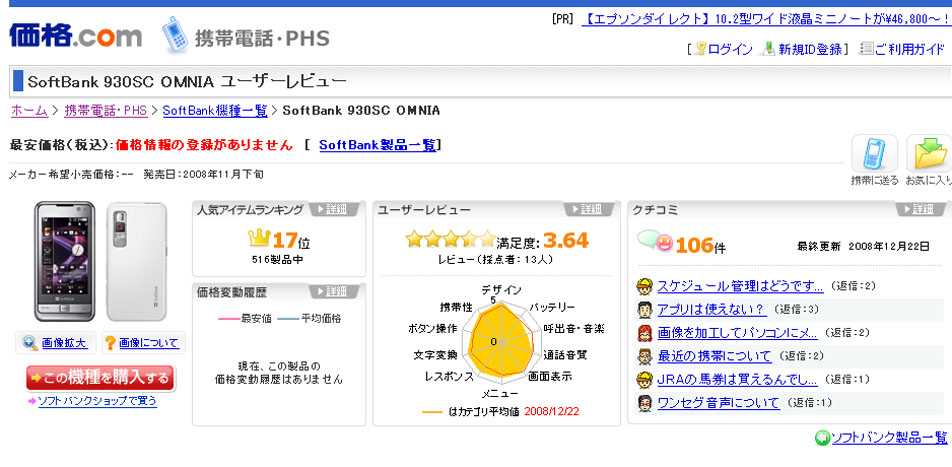Viewport: 952px width, 467px height.
Task: Click the avatar beside JRAの馬券 thread
Action: click(644, 380)
